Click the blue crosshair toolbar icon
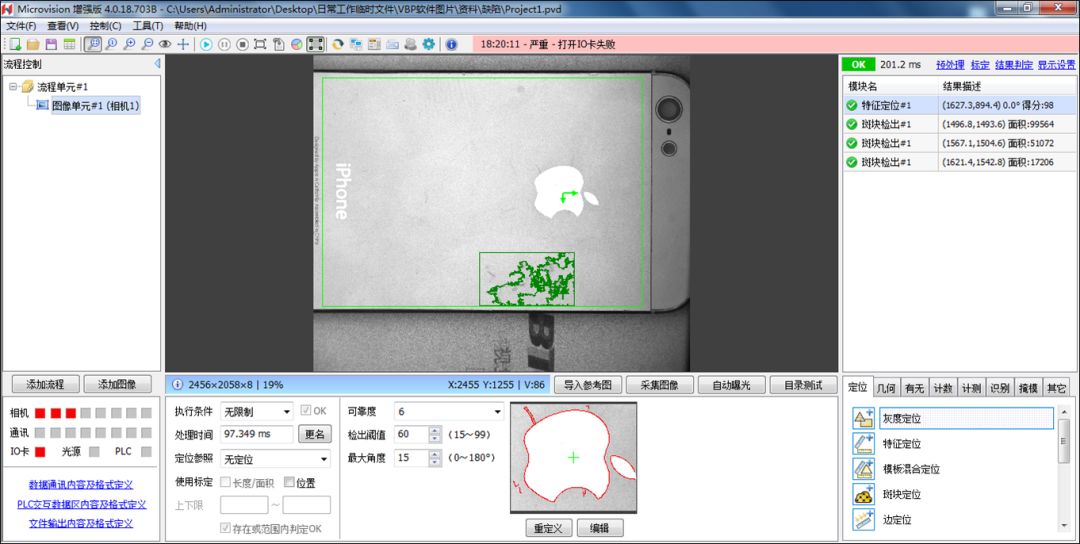1080x544 pixels. (183, 44)
